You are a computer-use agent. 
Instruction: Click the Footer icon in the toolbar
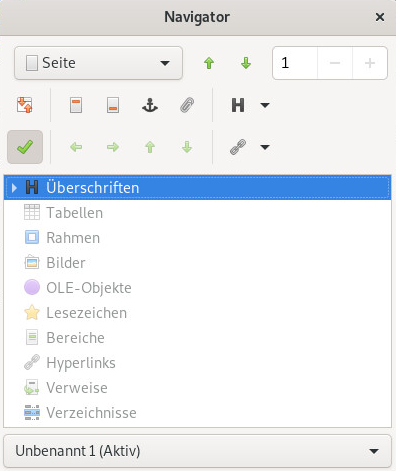point(113,105)
